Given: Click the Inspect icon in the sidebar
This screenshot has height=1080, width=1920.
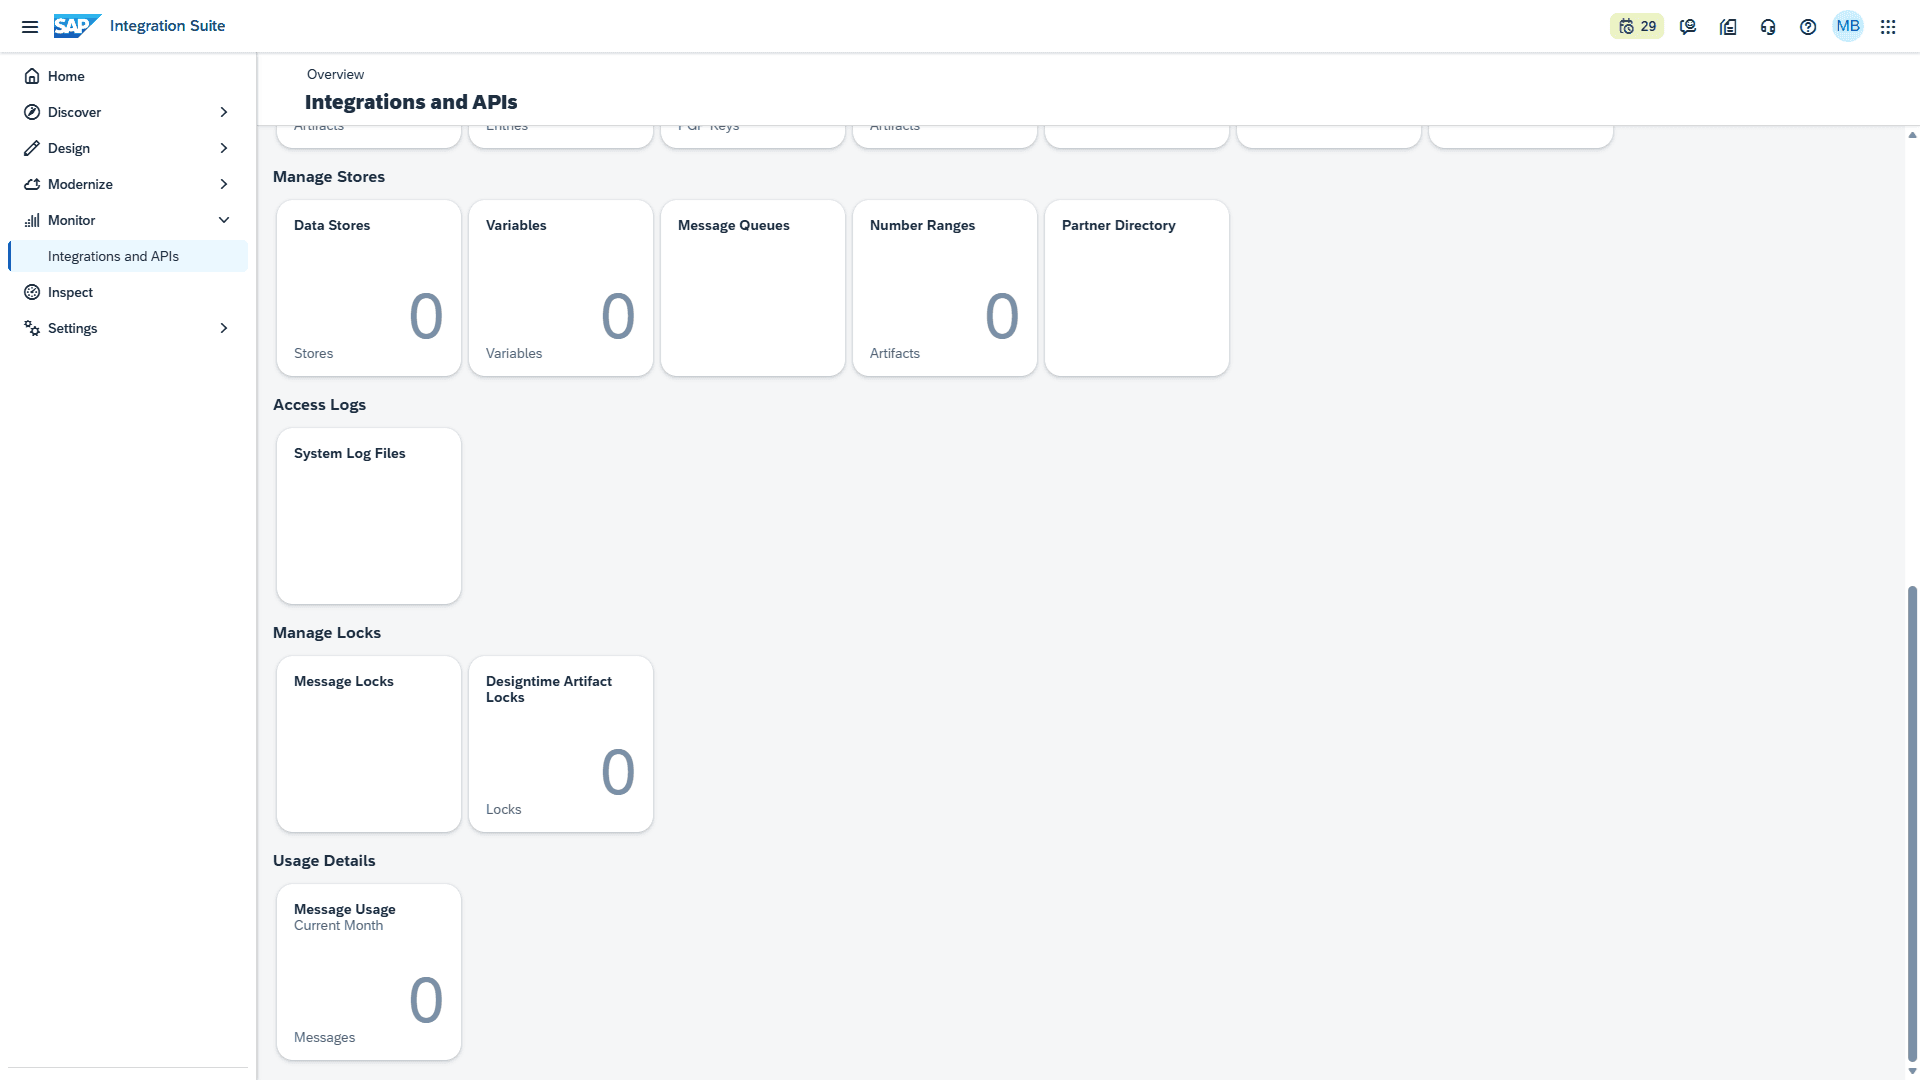Looking at the screenshot, I should tap(32, 292).
